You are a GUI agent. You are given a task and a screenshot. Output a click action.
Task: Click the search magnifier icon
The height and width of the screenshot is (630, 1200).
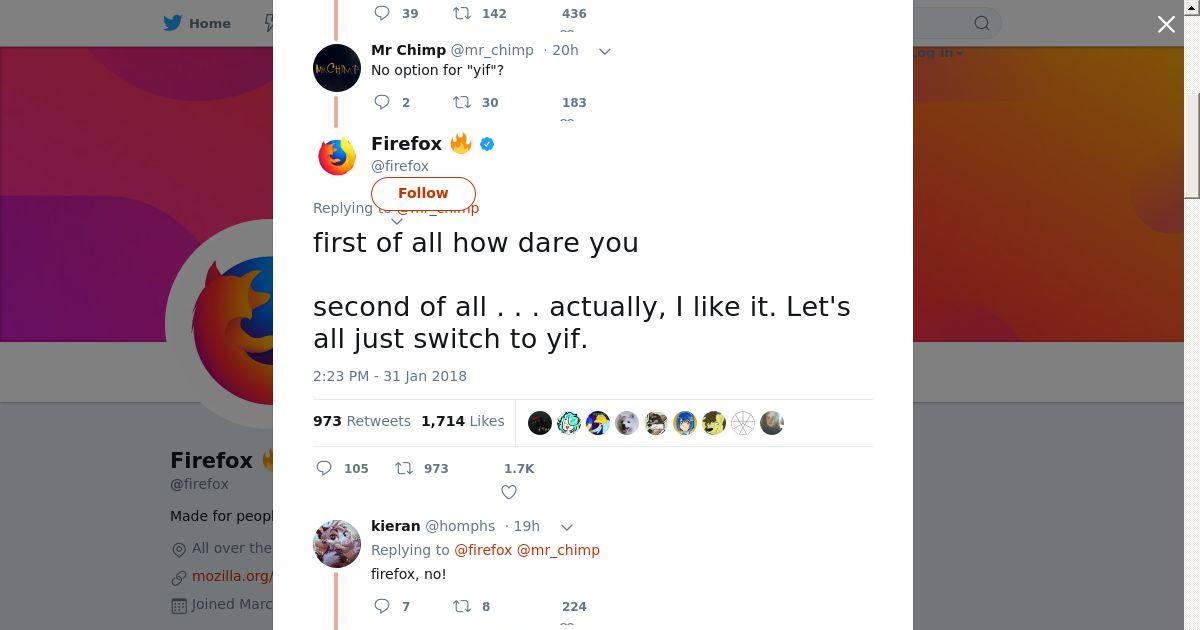(982, 23)
